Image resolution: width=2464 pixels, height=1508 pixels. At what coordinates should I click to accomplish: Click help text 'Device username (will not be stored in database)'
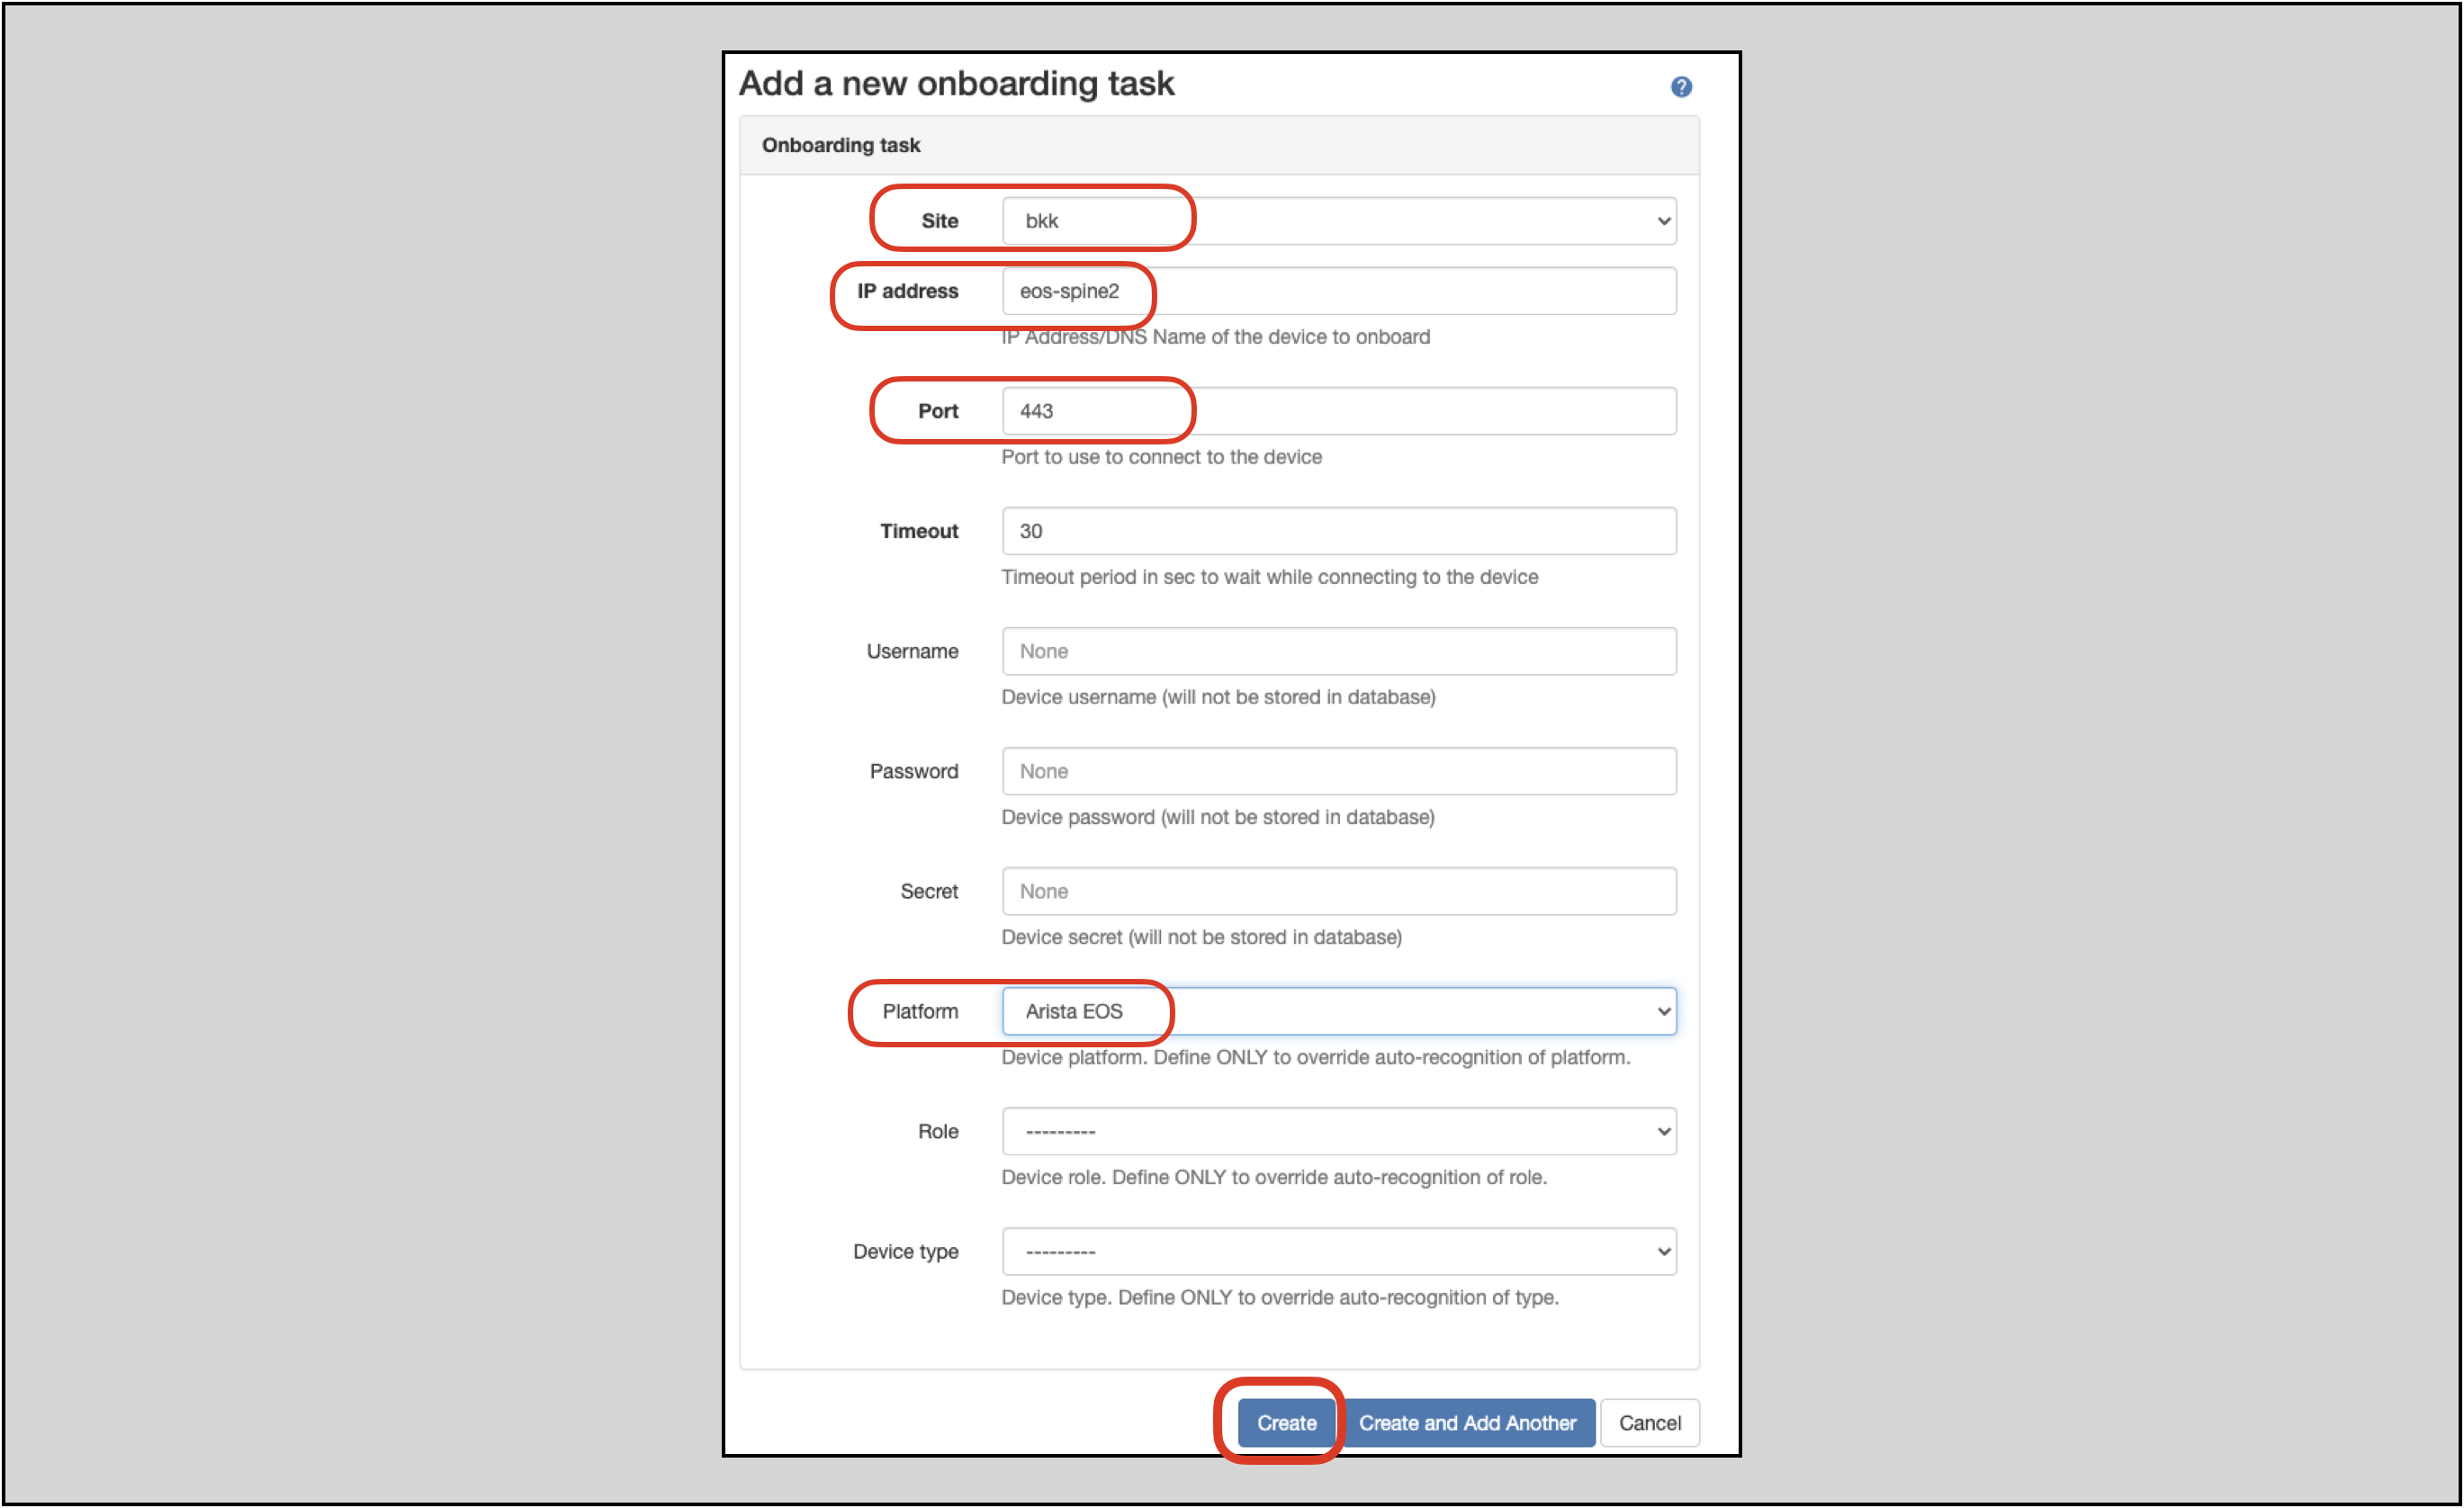(x=1218, y=697)
